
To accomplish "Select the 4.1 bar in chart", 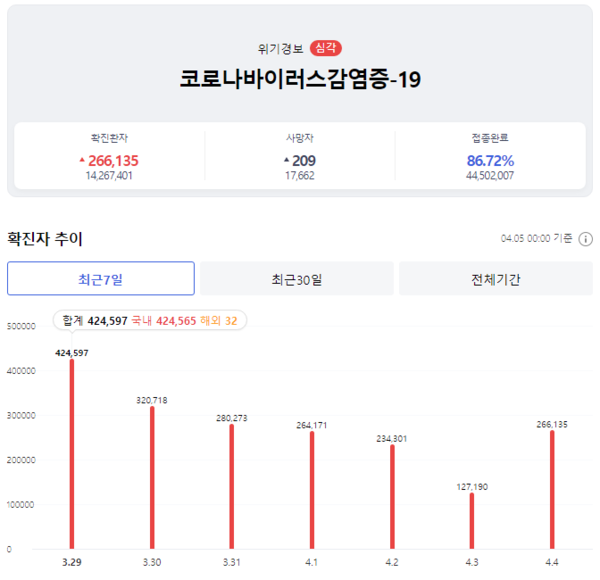I will click(x=312, y=490).
